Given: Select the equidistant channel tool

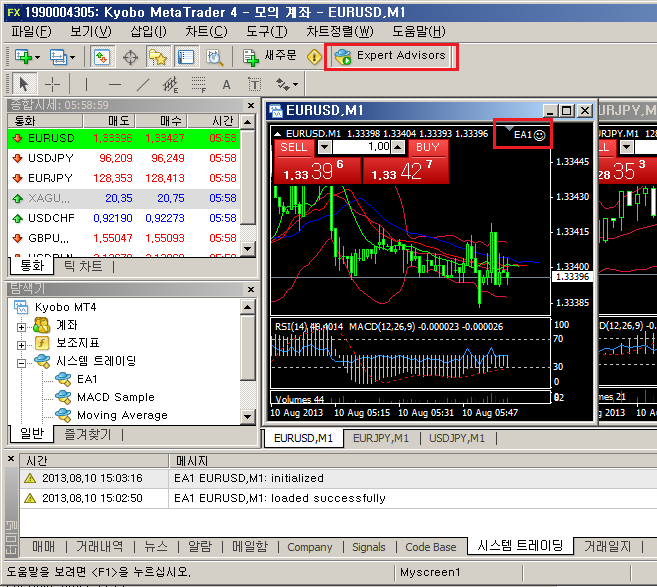Looking at the screenshot, I should (171, 85).
